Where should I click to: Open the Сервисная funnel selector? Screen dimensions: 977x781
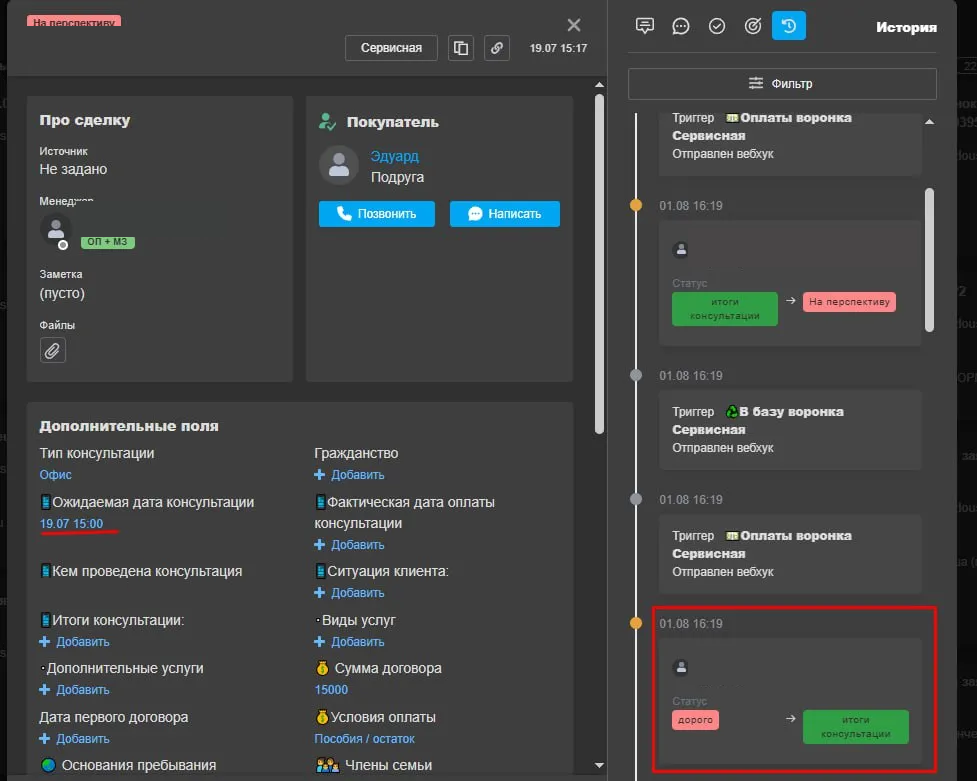point(391,48)
